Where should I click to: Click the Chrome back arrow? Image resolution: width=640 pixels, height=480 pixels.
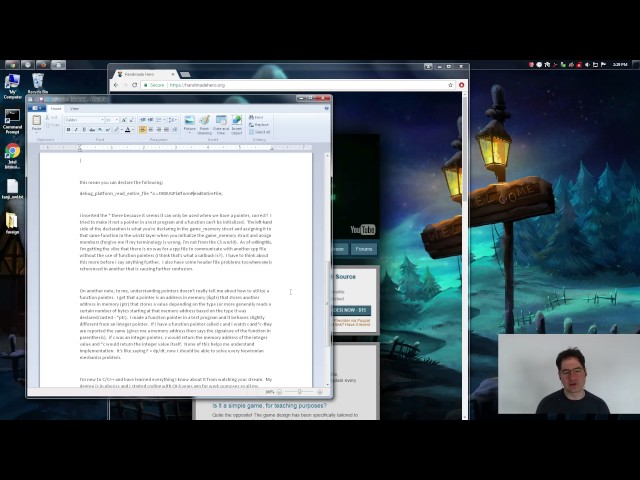[116, 85]
